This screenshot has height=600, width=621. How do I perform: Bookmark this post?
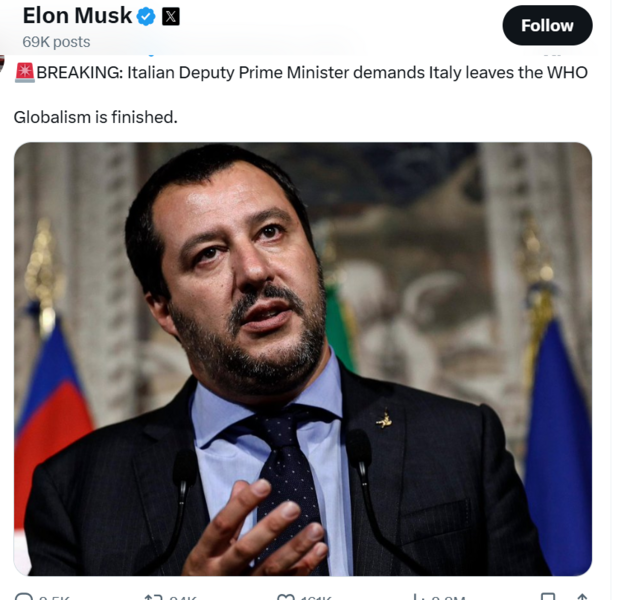[x=548, y=597]
